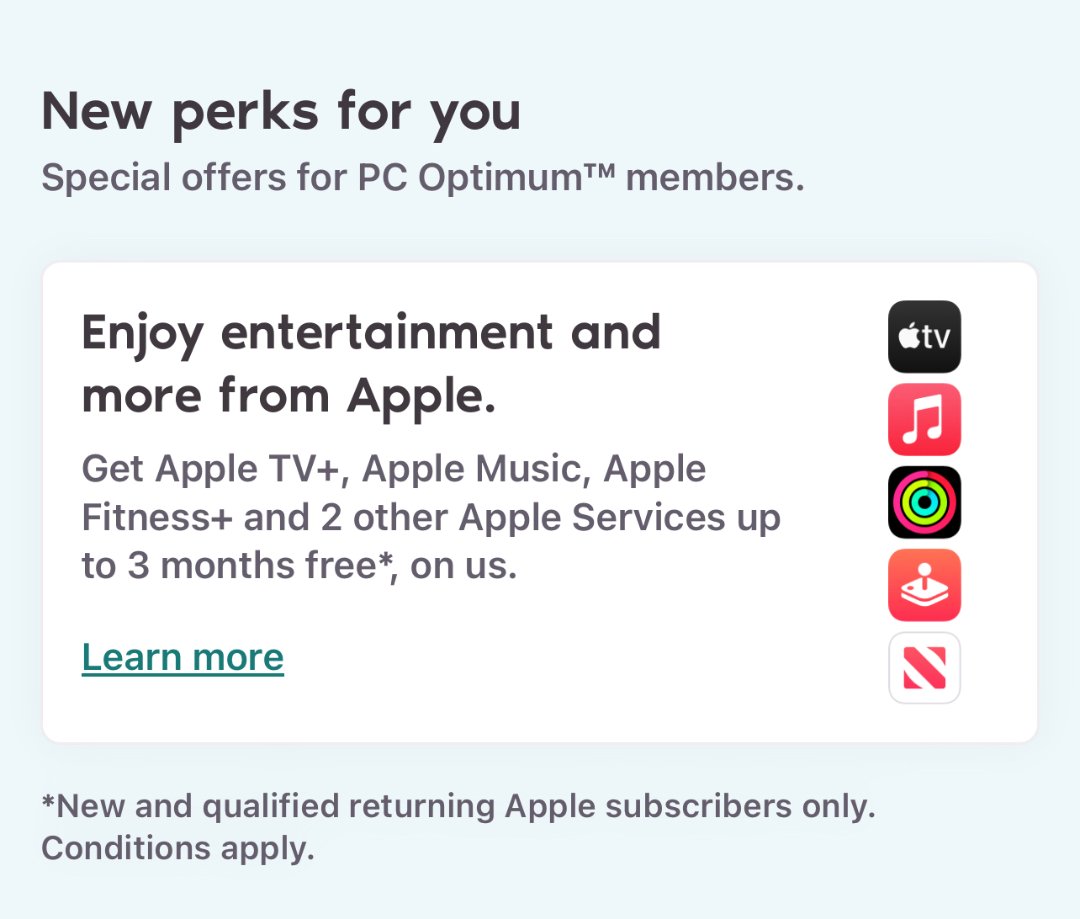Tap the "Enjoy entertainment and" card headline
Viewport: 1080px width, 919px height.
pyautogui.click(x=371, y=333)
